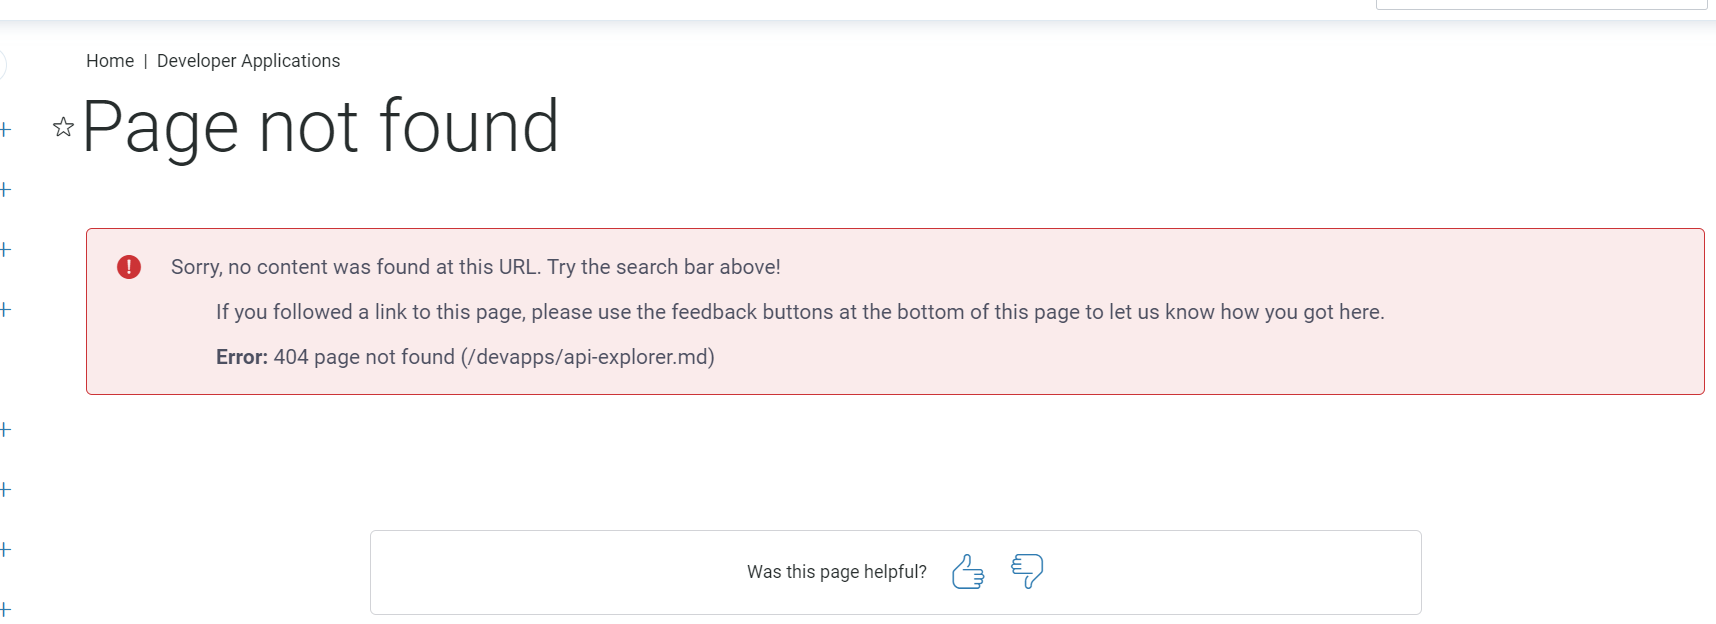The image size is (1716, 624).
Task: Expand the sixth plus item in the sidebar
Action: click(5, 490)
